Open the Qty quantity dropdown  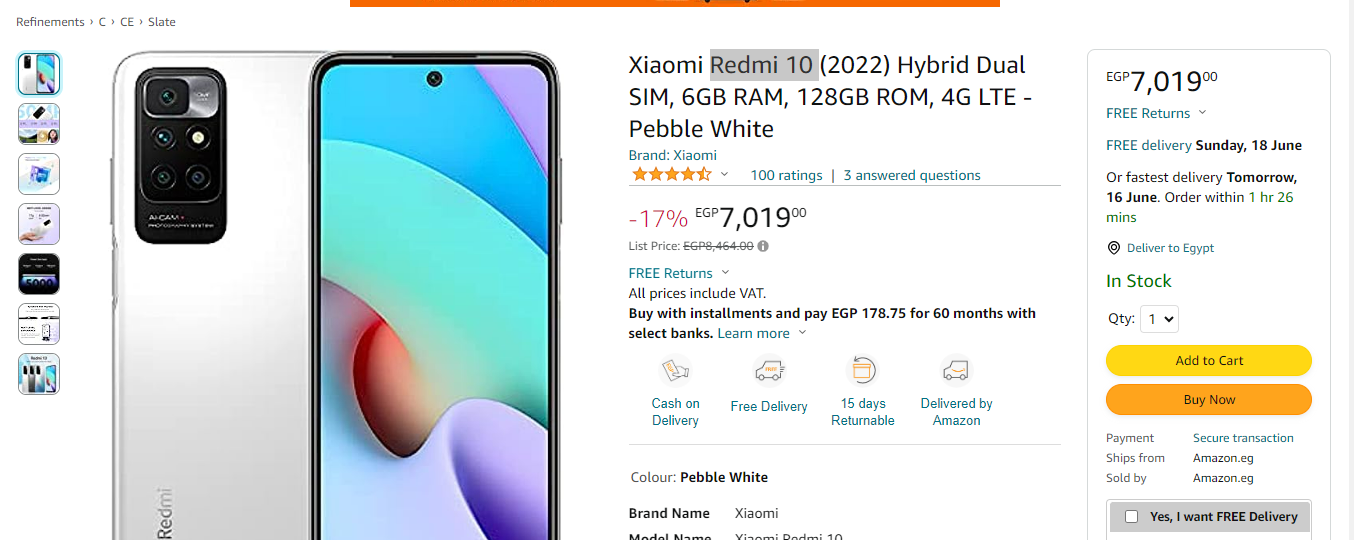click(1161, 319)
